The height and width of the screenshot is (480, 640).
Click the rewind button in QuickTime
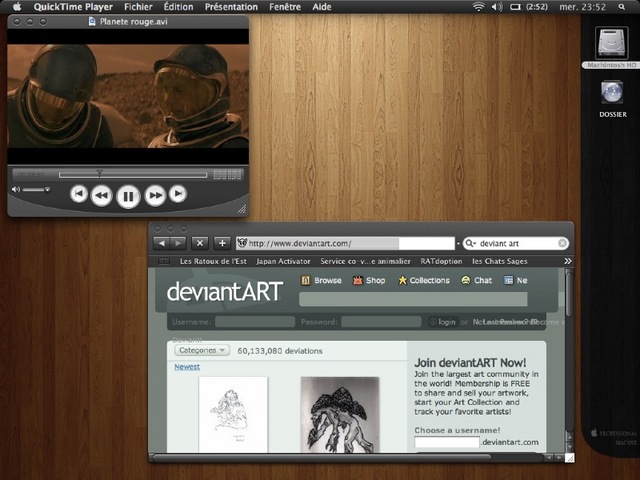[101, 196]
